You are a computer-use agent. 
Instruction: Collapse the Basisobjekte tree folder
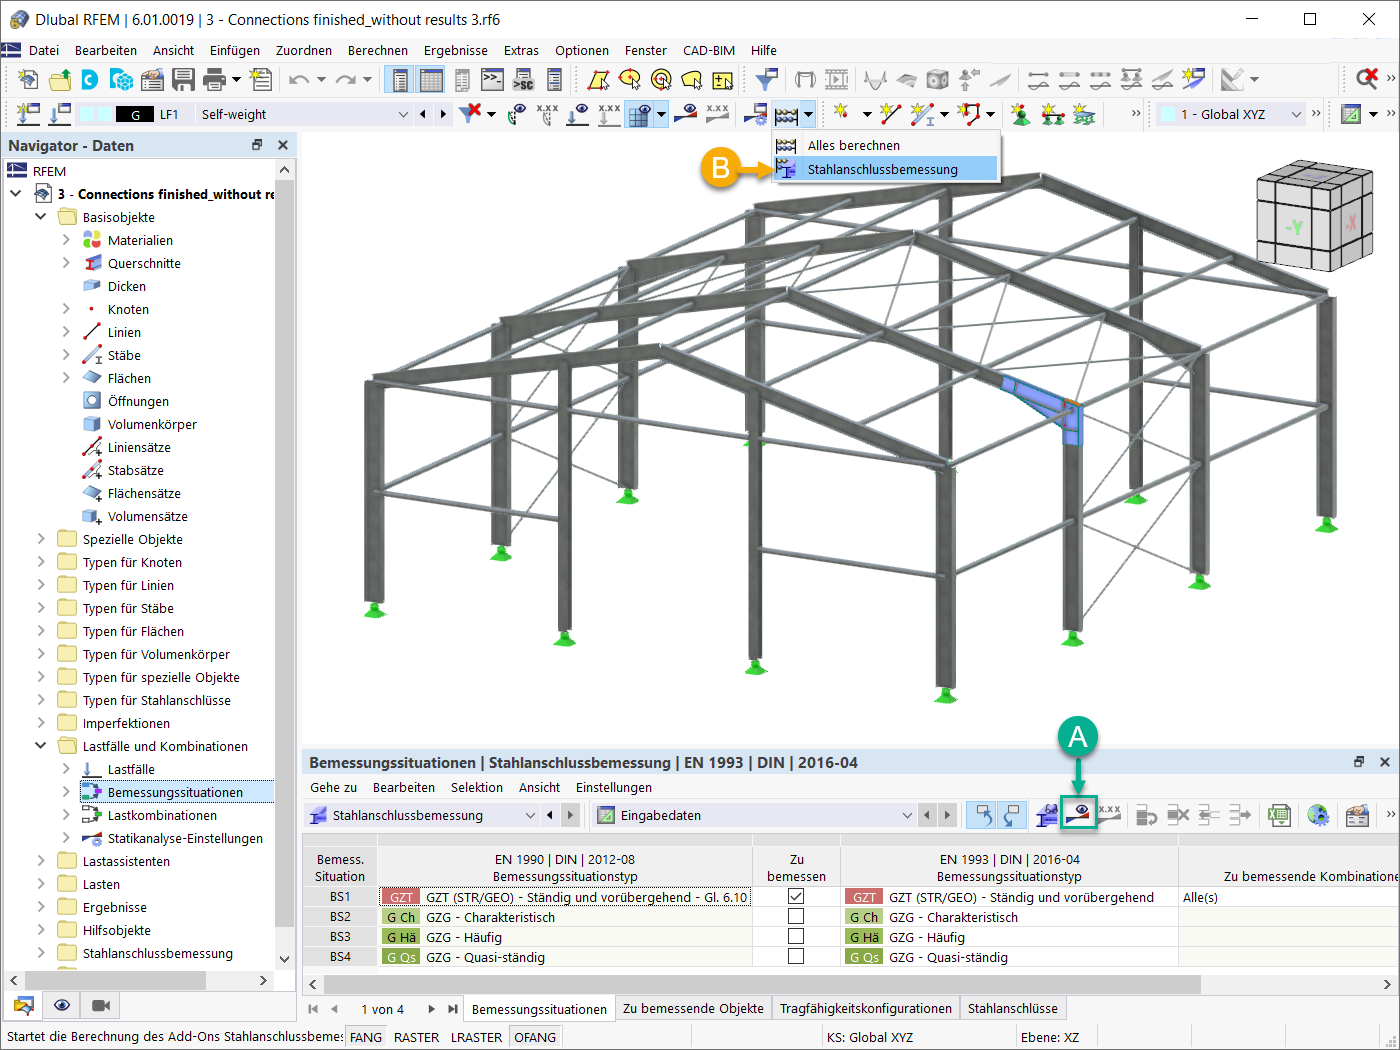click(41, 217)
